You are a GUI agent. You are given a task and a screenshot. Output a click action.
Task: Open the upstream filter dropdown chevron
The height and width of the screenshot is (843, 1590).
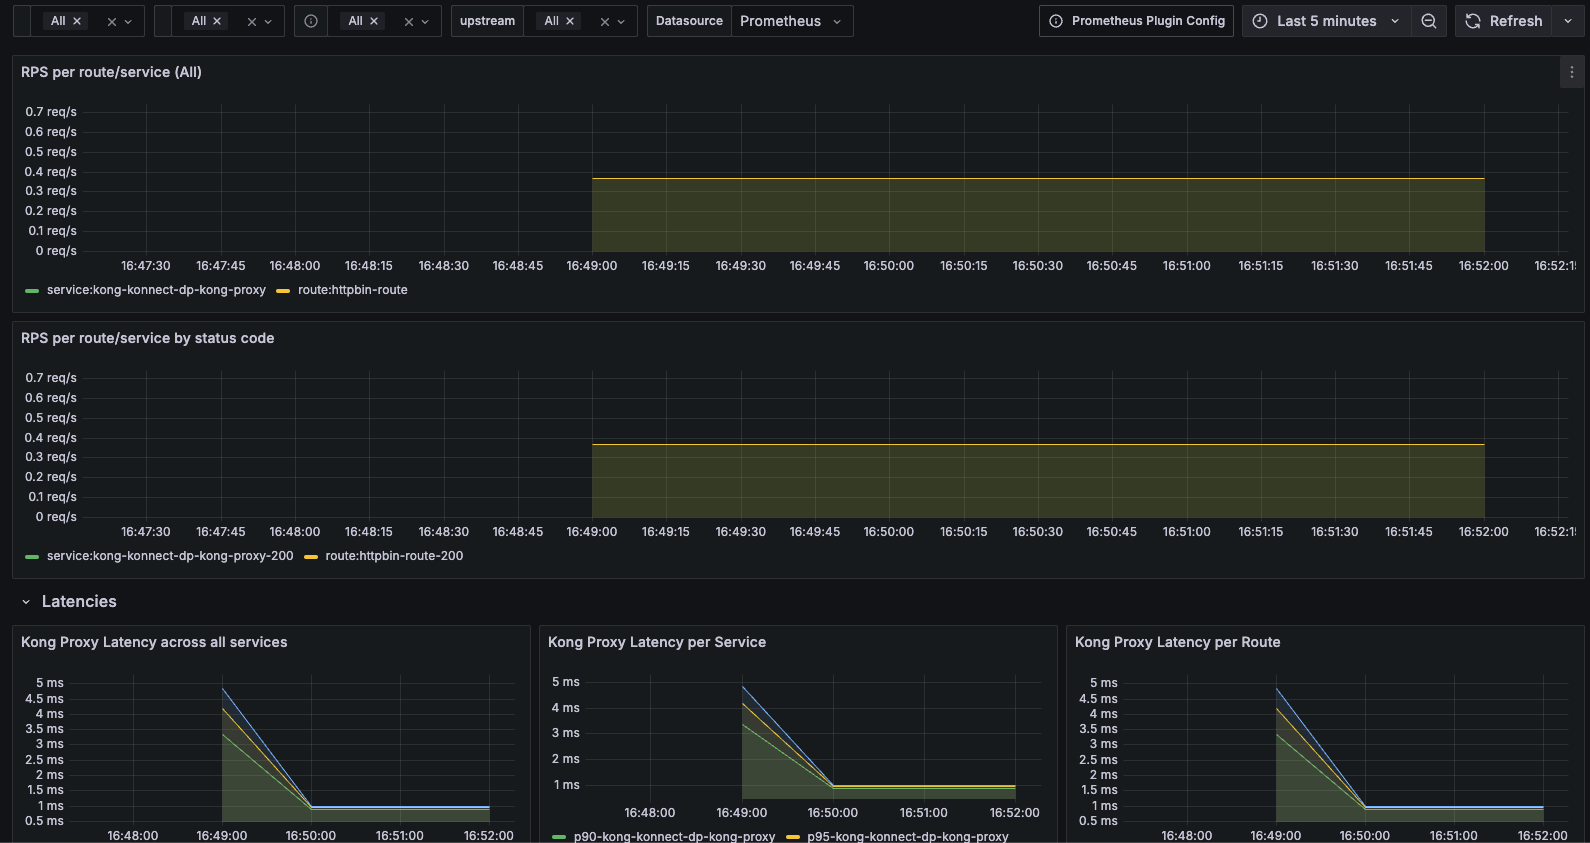[621, 21]
